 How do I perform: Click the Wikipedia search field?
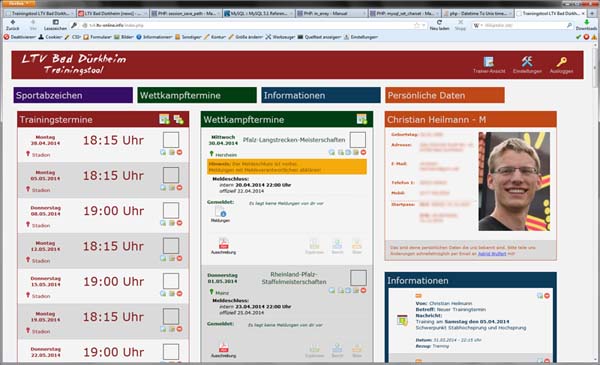(x=522, y=25)
